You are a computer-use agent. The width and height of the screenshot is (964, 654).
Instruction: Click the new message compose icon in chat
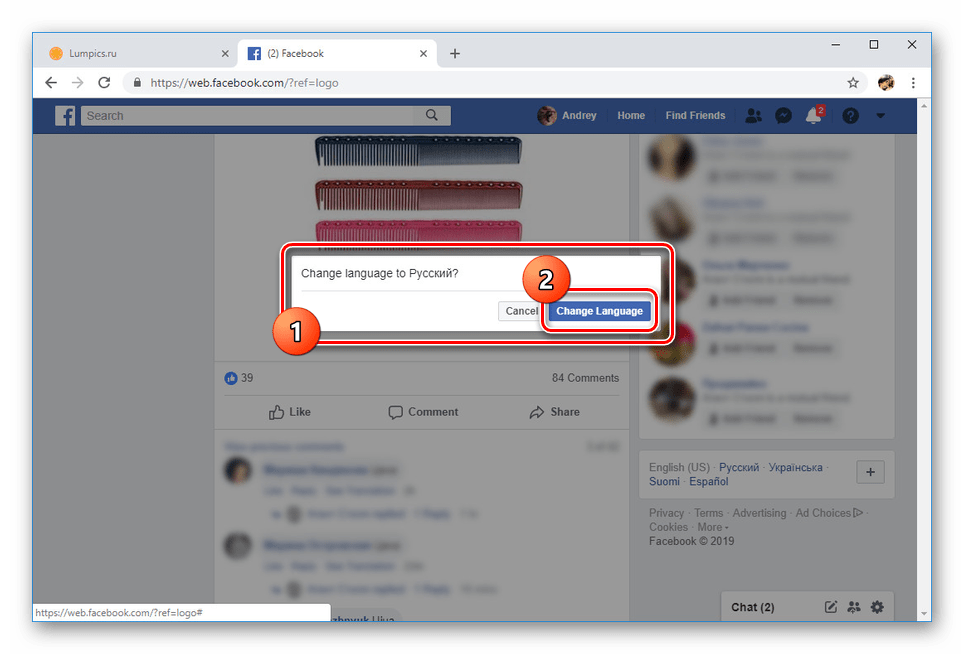[x=831, y=607]
